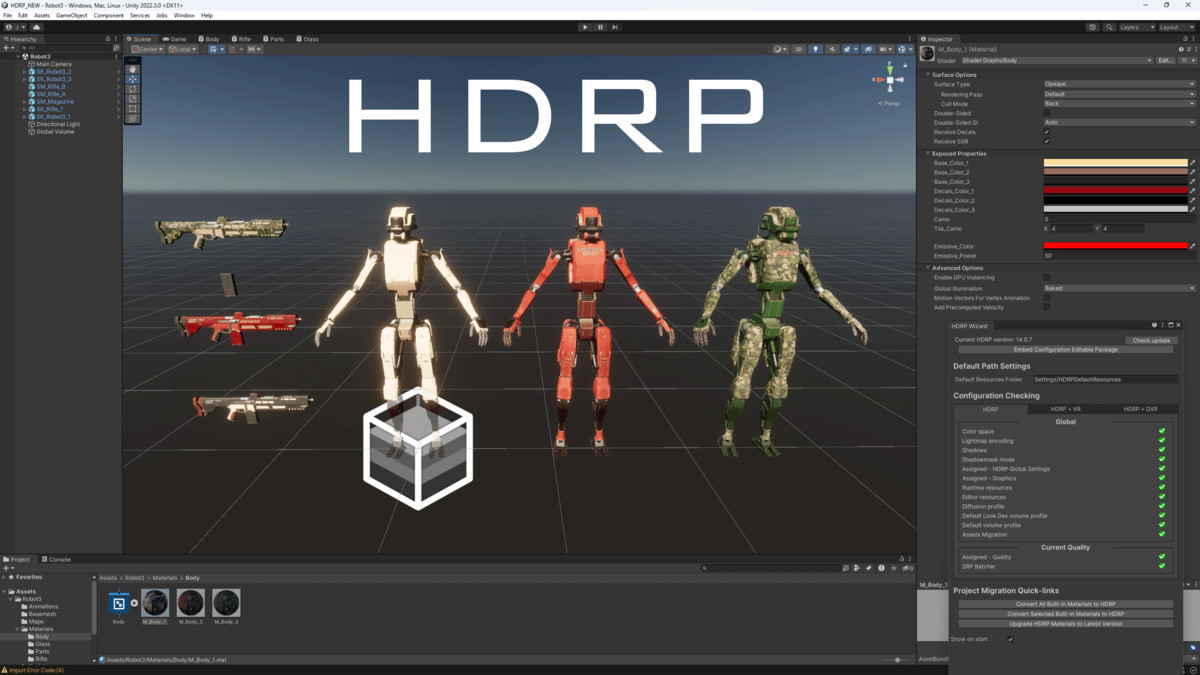Click Embed Configuration Editable Package button
The height and width of the screenshot is (675, 1200).
click(x=1066, y=350)
